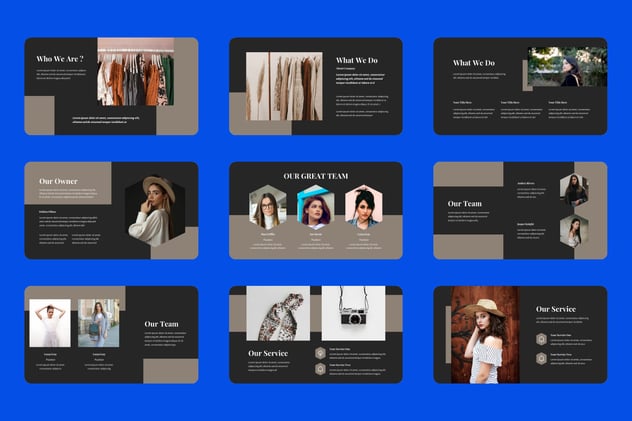Select the 'Our Service' heading beside hat-woman photo
This screenshot has width=632, height=421.
pyautogui.click(x=556, y=309)
